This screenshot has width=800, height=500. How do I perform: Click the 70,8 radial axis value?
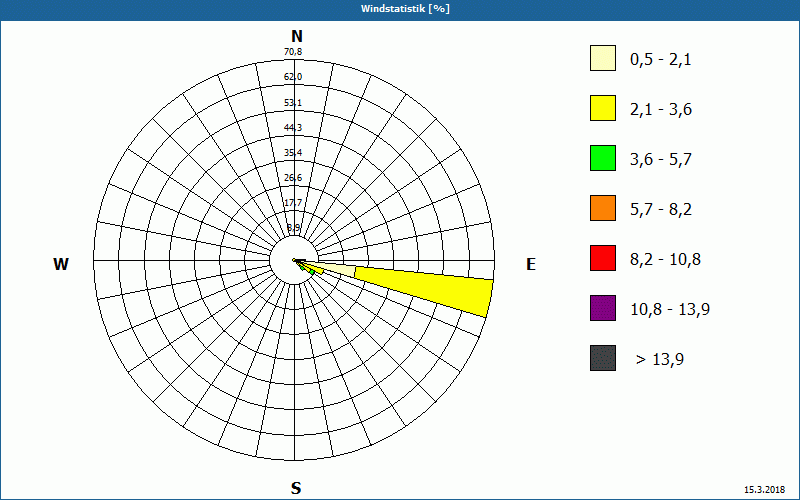(293, 52)
